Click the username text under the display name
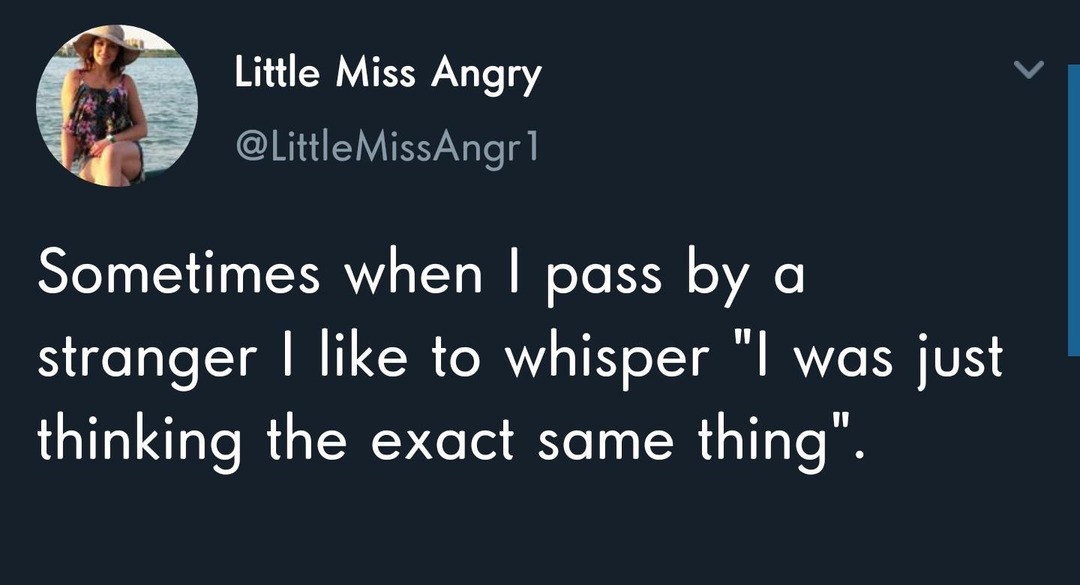 click(385, 148)
